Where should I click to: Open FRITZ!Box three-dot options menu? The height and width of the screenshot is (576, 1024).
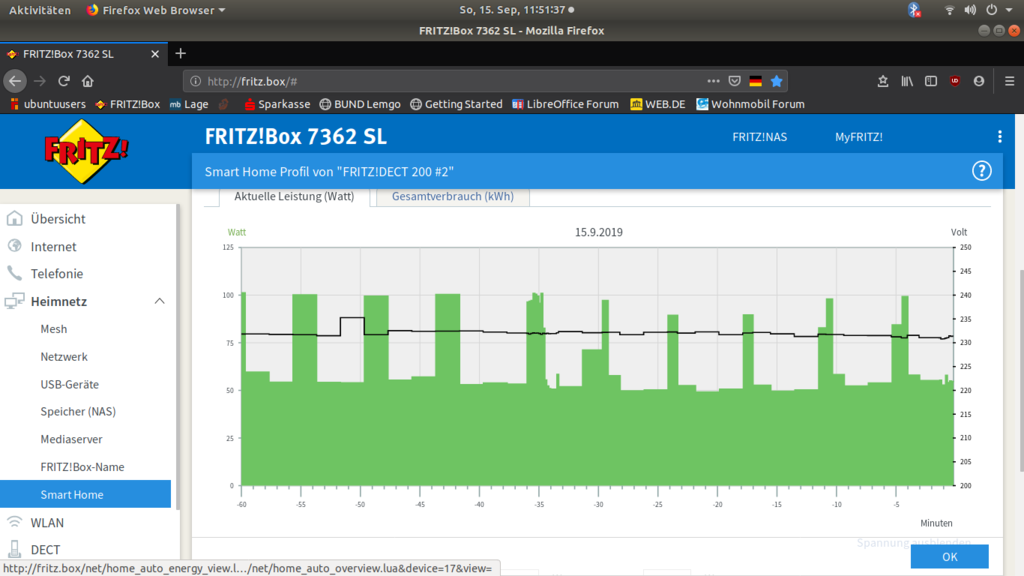click(1000, 136)
